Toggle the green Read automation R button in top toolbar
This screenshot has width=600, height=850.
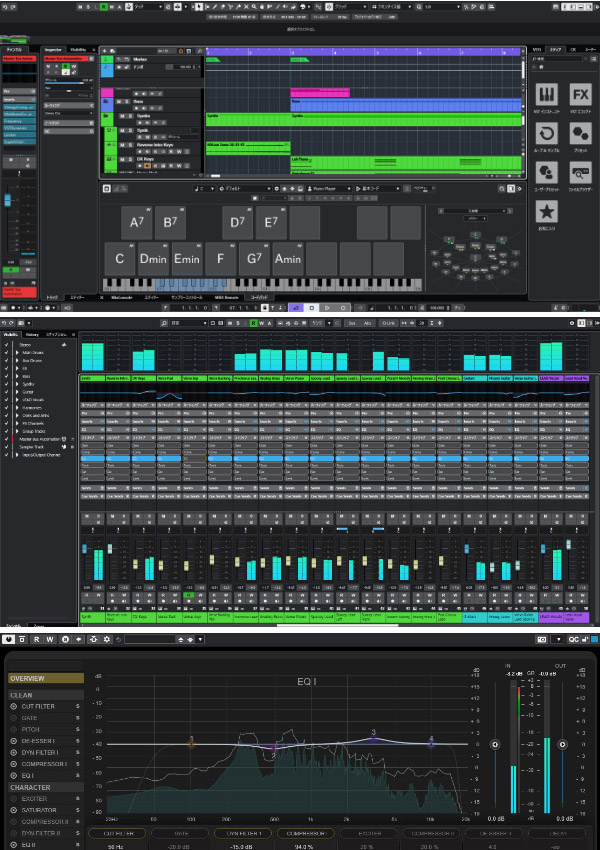[104, 7]
